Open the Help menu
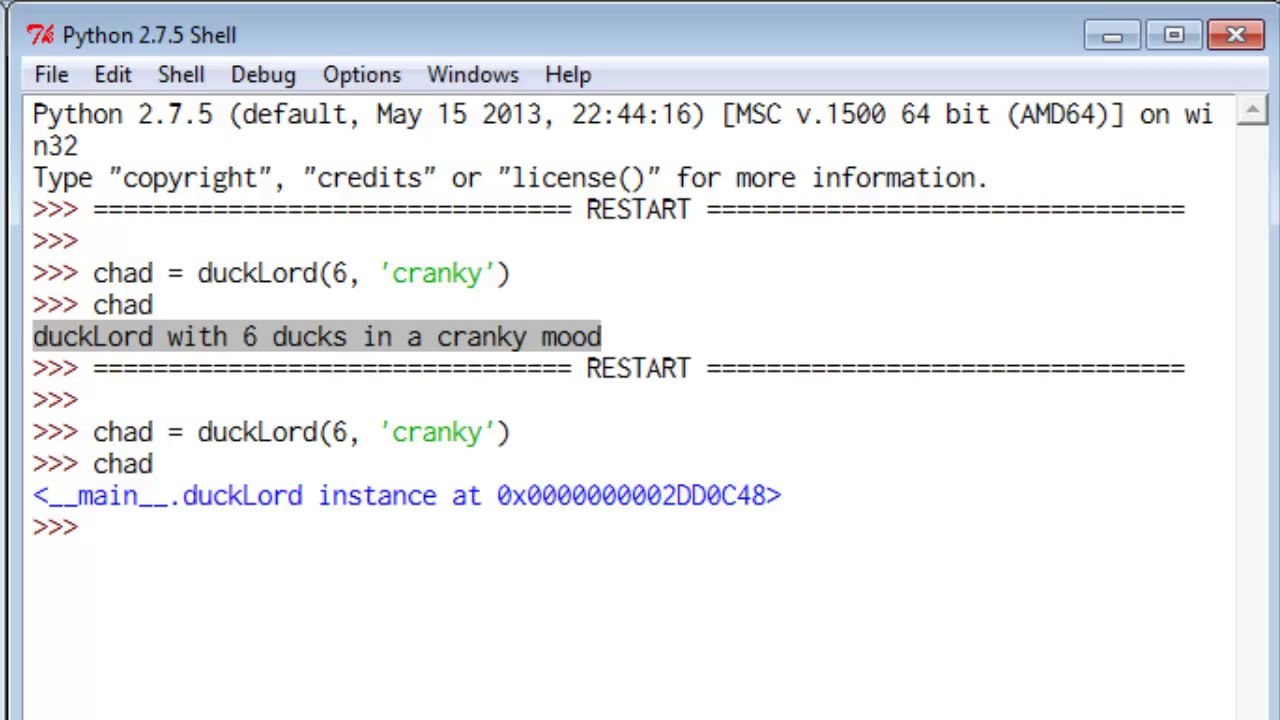The height and width of the screenshot is (720, 1280). [568, 75]
